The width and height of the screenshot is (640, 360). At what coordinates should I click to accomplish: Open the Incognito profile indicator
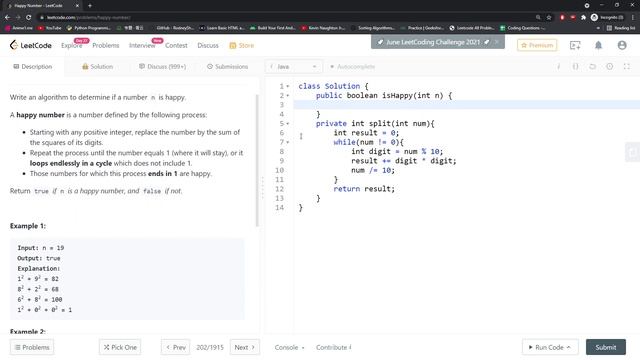tap(607, 18)
